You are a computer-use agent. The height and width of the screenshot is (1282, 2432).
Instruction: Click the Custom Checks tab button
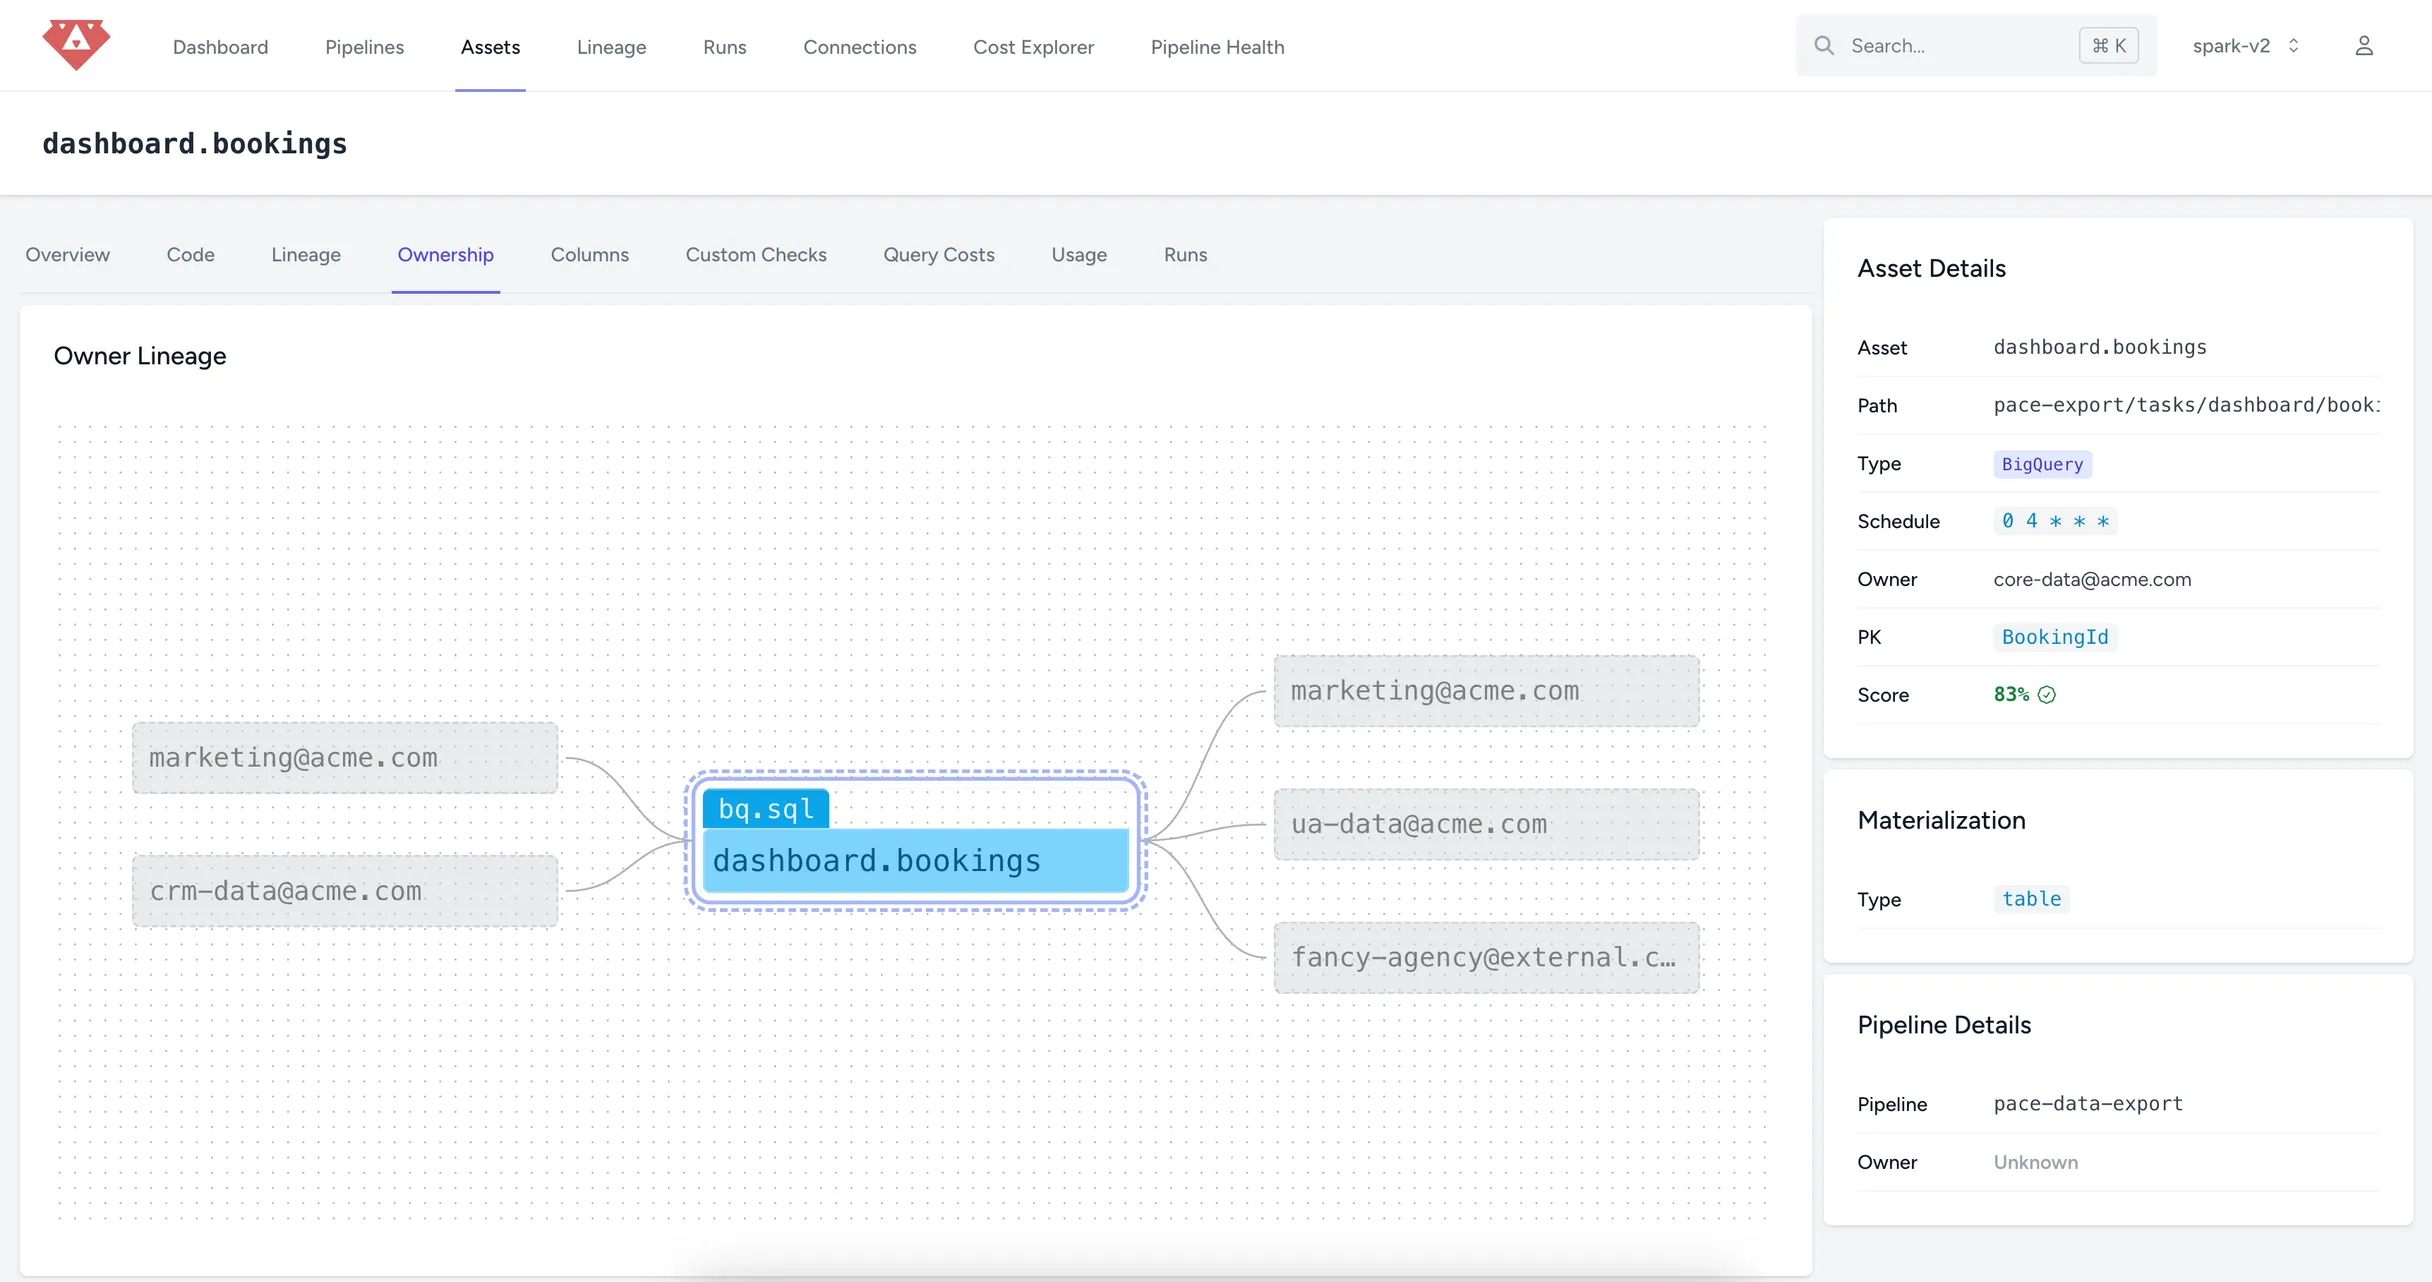756,254
